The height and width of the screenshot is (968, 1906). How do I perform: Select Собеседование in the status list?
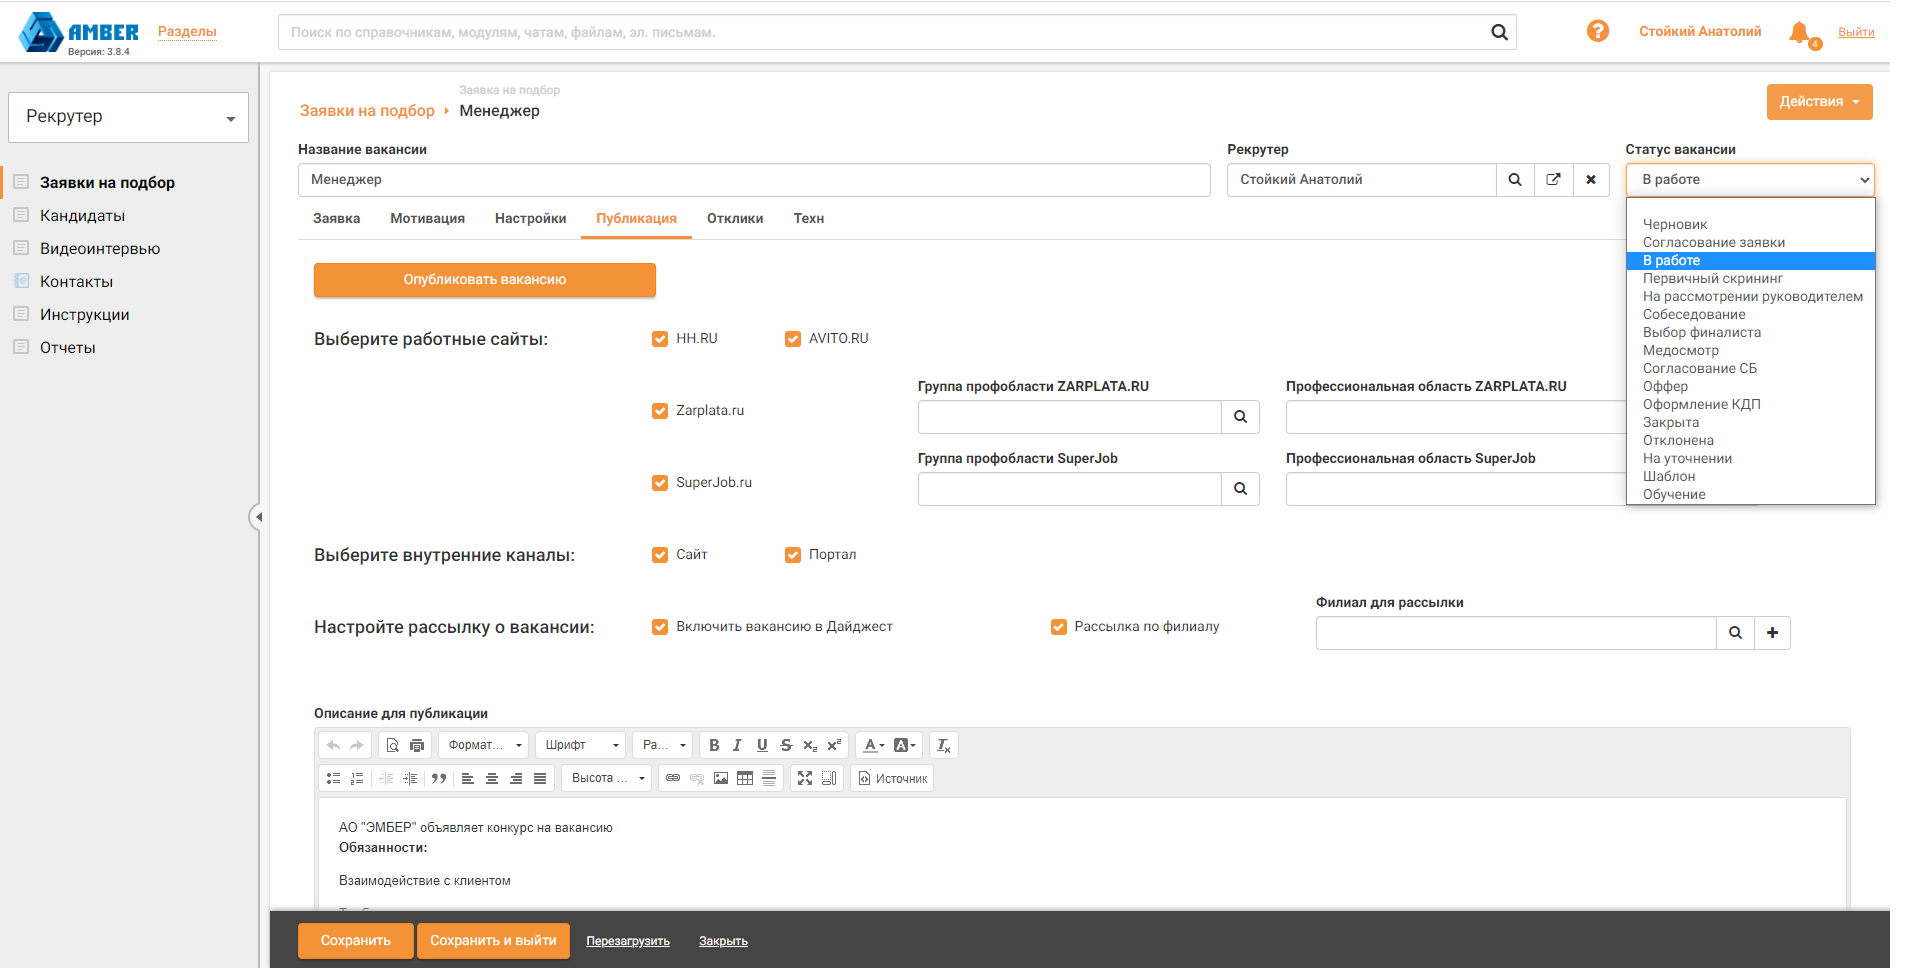pos(1694,314)
